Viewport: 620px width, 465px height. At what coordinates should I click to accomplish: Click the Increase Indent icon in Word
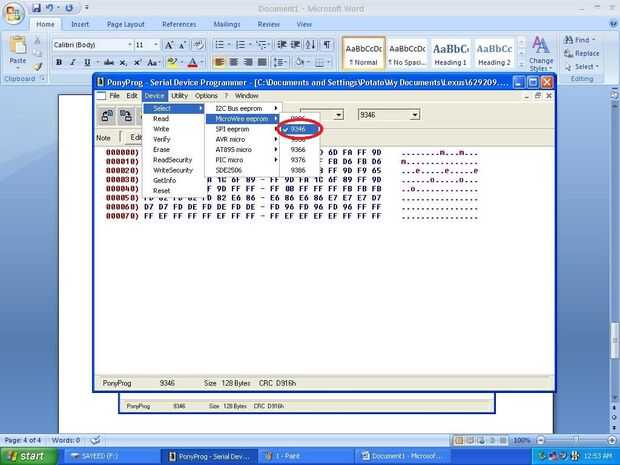295,45
